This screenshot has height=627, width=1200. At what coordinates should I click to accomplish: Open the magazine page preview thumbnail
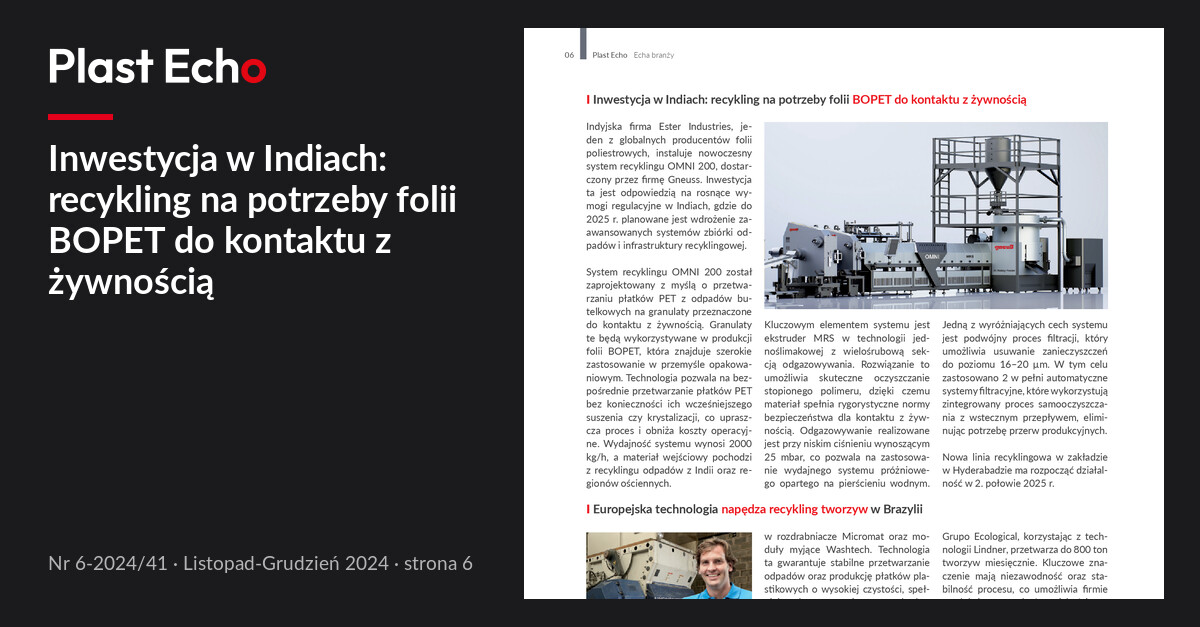pos(844,314)
